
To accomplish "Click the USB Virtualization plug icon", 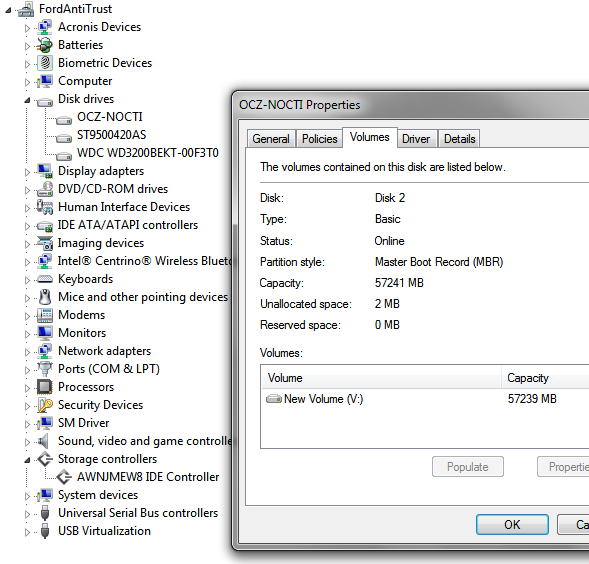I will coord(45,531).
